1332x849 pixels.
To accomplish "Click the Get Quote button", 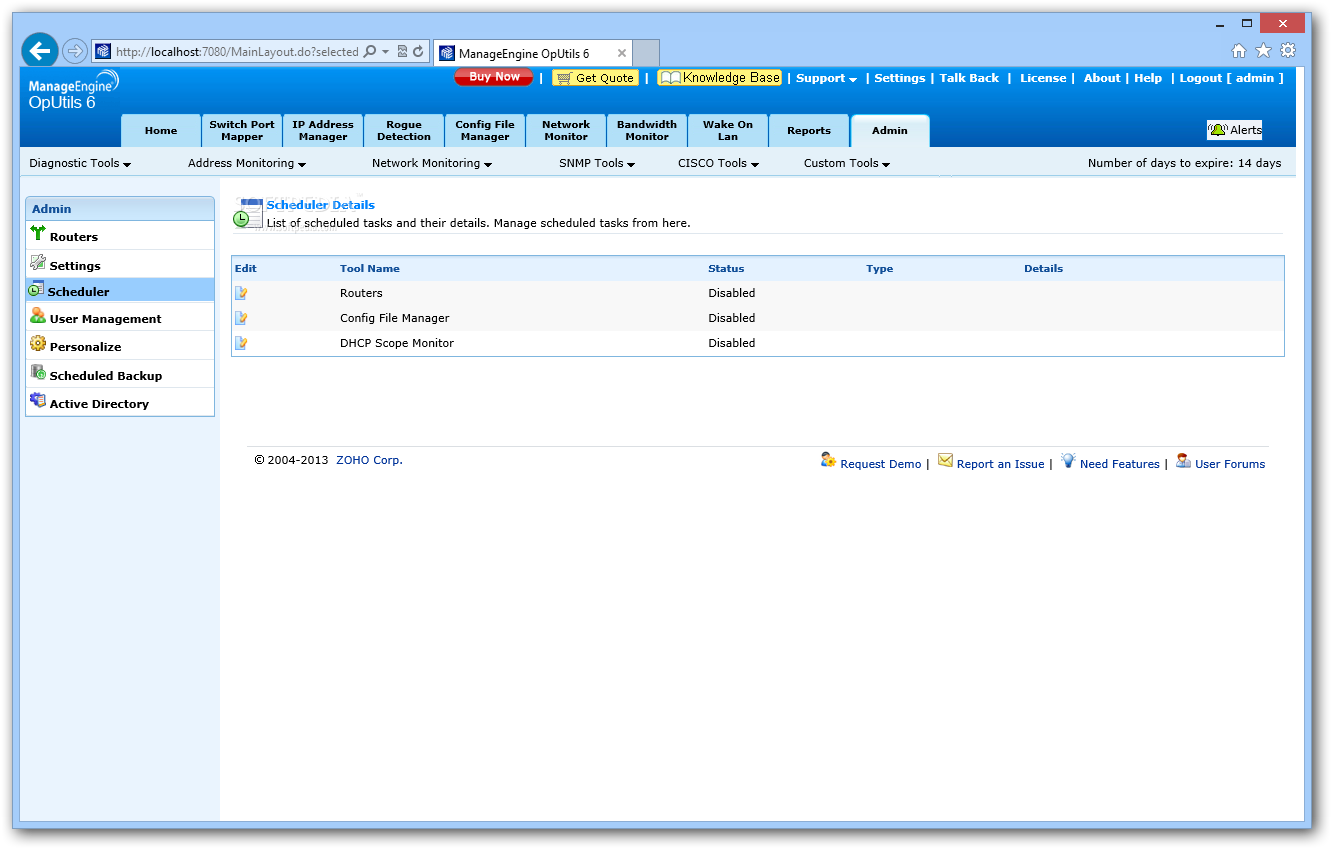I will tap(595, 78).
